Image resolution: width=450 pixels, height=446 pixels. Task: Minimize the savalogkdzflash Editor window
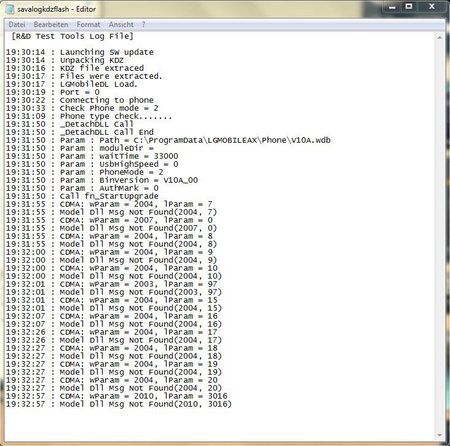[x=392, y=7]
